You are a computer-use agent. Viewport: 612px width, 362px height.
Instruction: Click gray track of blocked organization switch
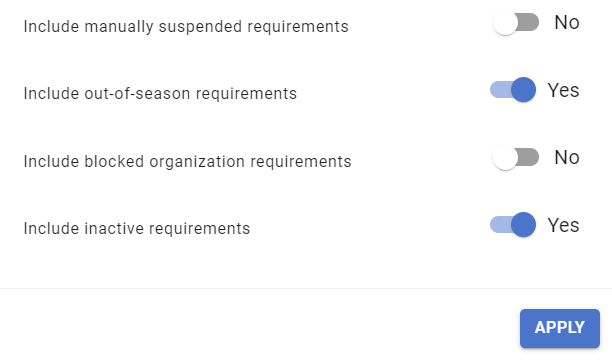coord(529,157)
